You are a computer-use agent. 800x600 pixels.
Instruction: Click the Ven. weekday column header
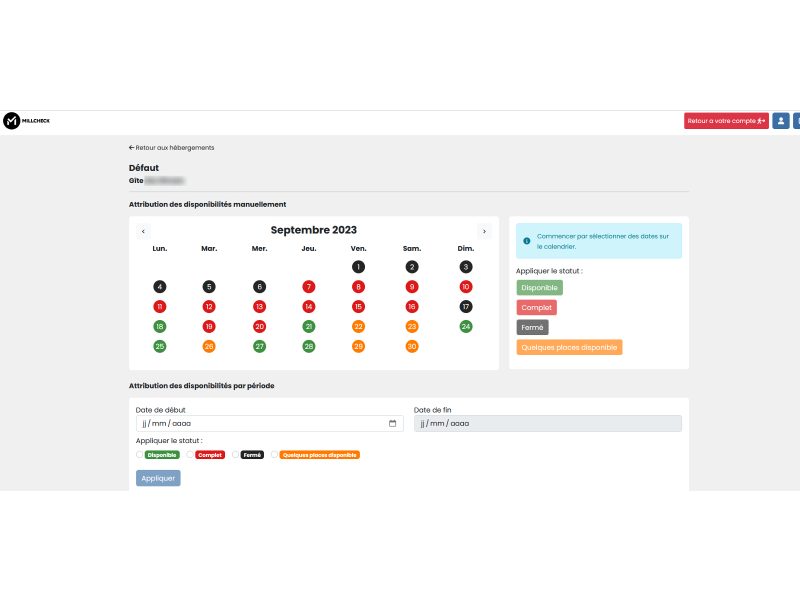tap(358, 248)
